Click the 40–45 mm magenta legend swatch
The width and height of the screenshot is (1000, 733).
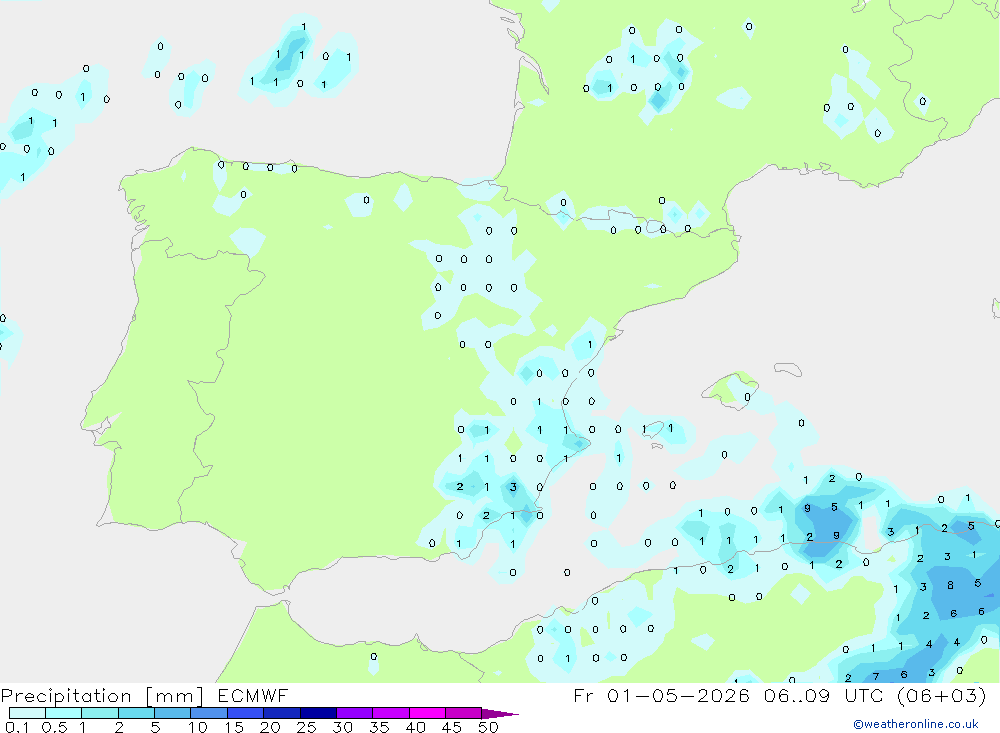tap(427, 713)
